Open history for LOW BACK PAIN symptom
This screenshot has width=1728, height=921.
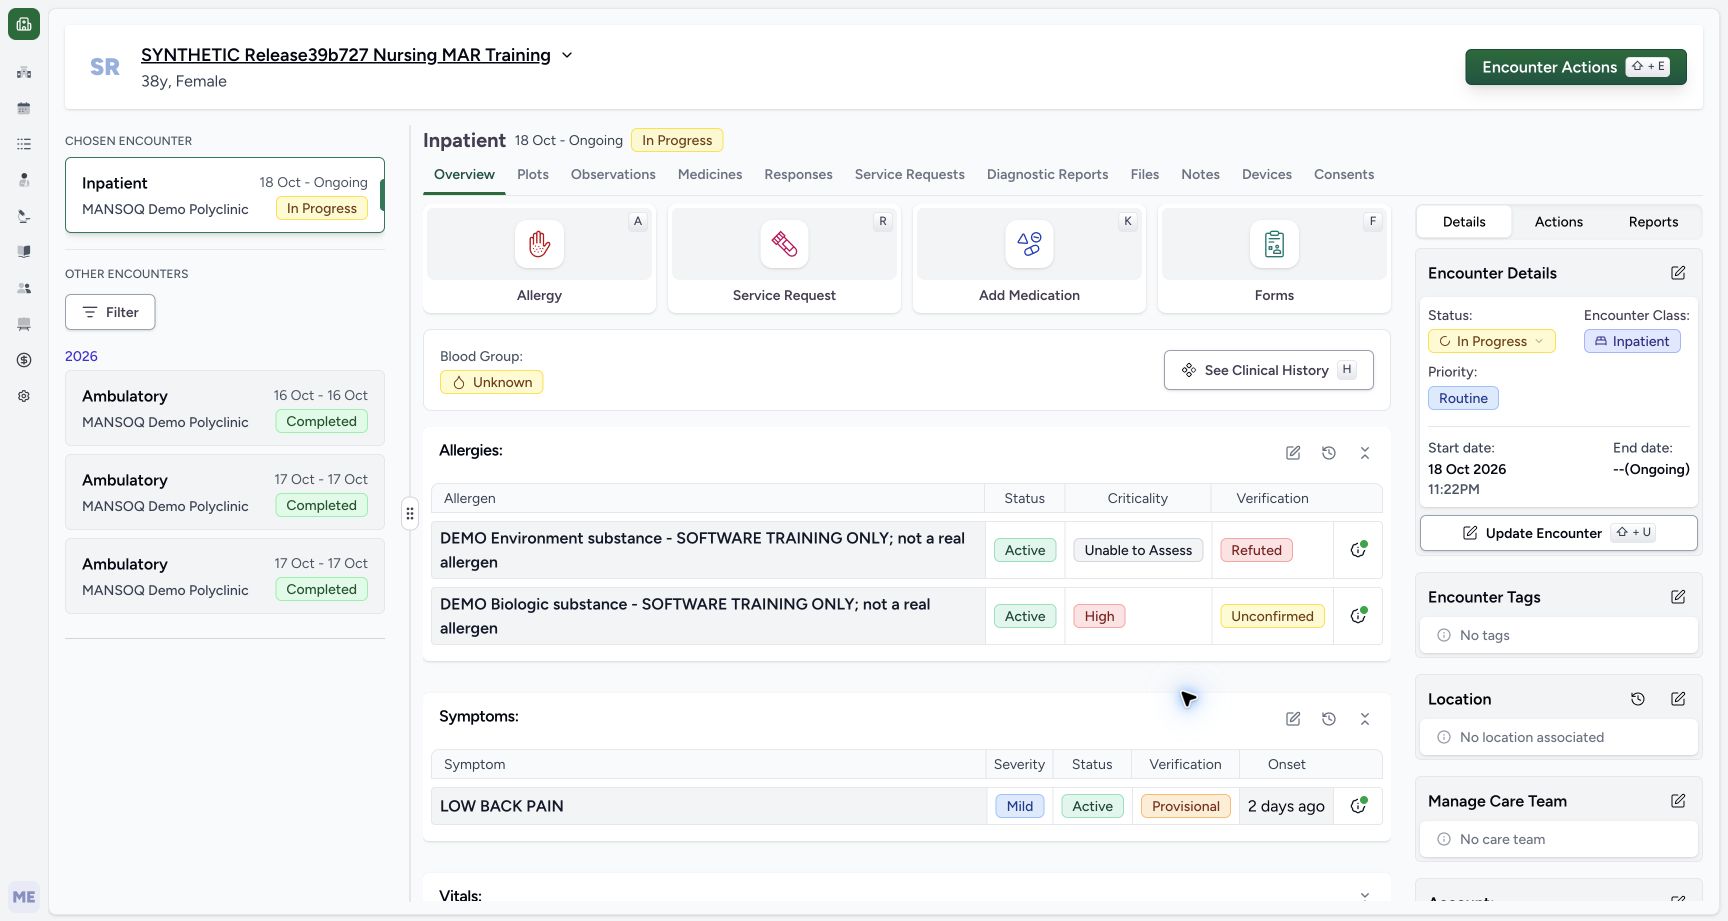[1358, 806]
